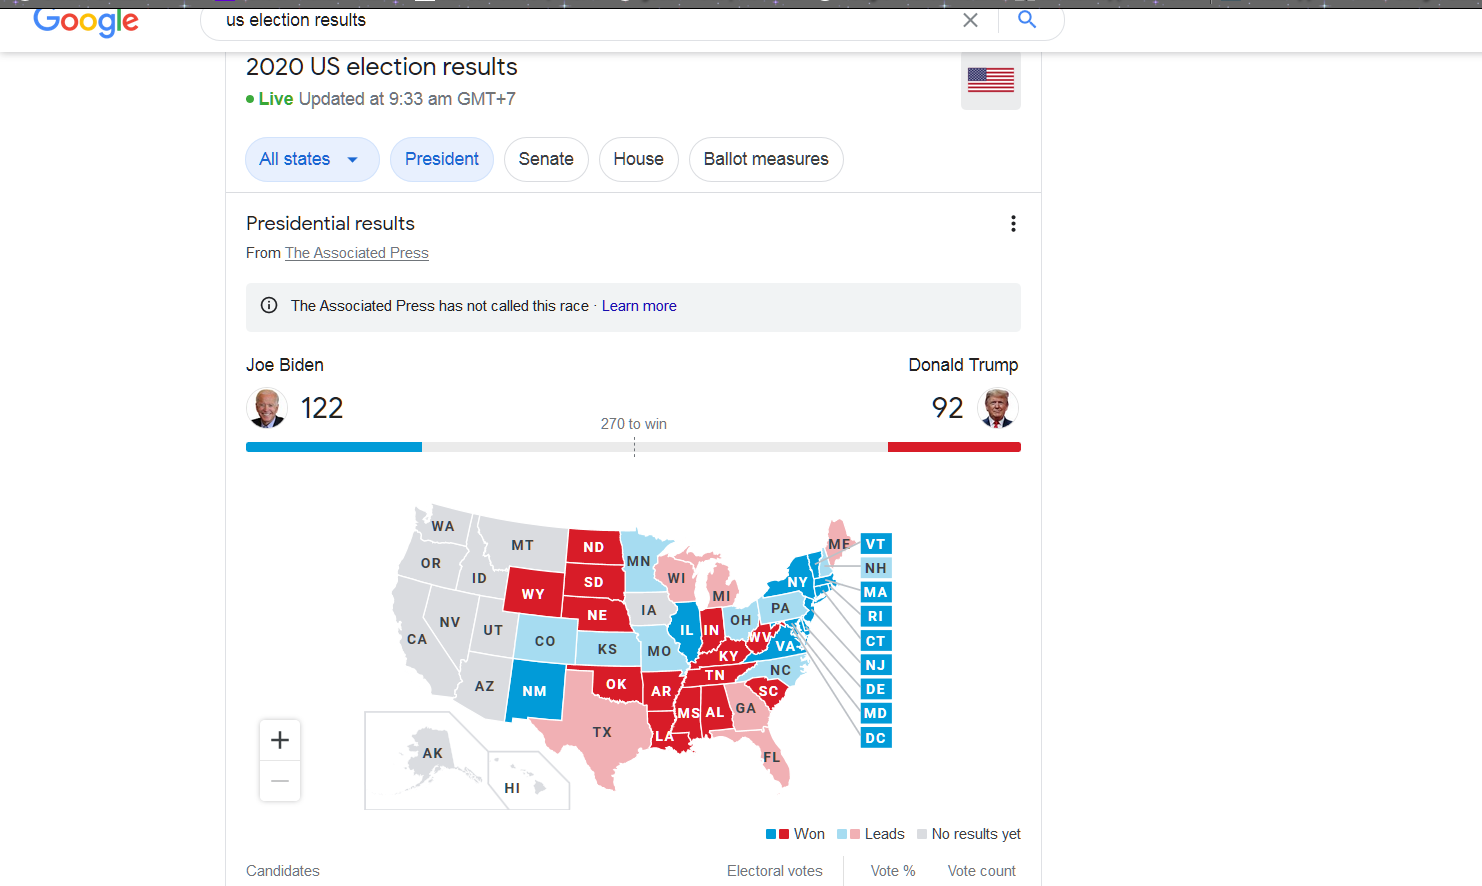The height and width of the screenshot is (886, 1482).
Task: Open the Presidential results three-dot menu
Action: point(1013,224)
